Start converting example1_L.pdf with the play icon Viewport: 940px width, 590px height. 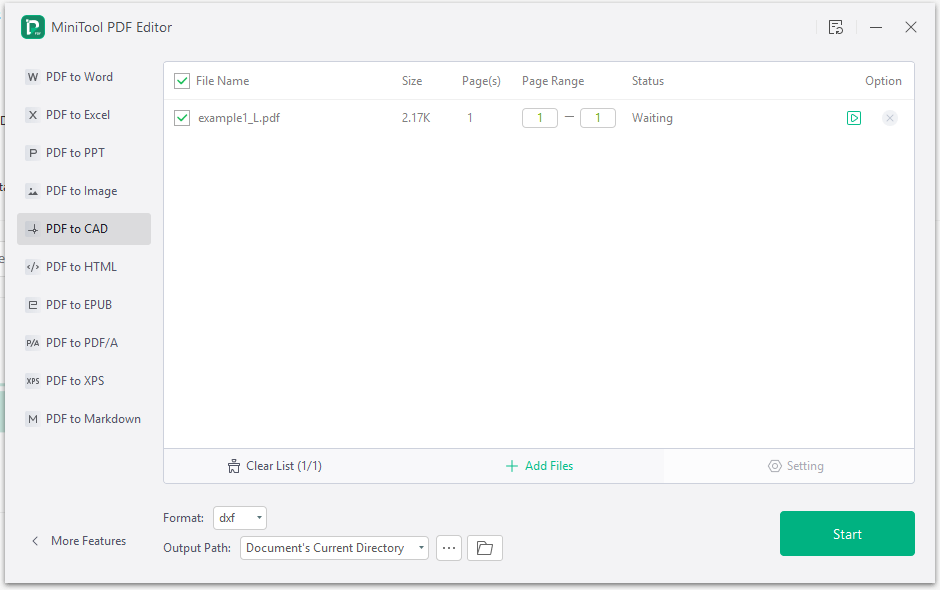point(854,118)
